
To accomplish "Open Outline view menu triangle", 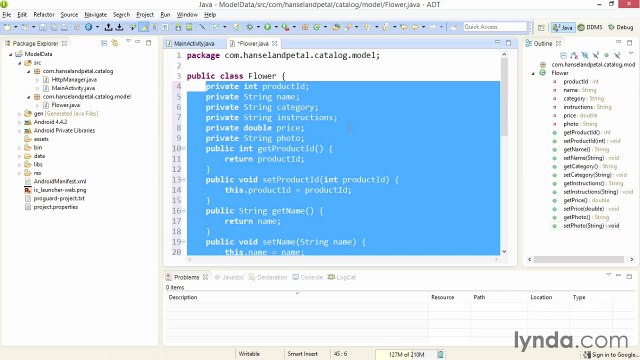I will click(631, 53).
